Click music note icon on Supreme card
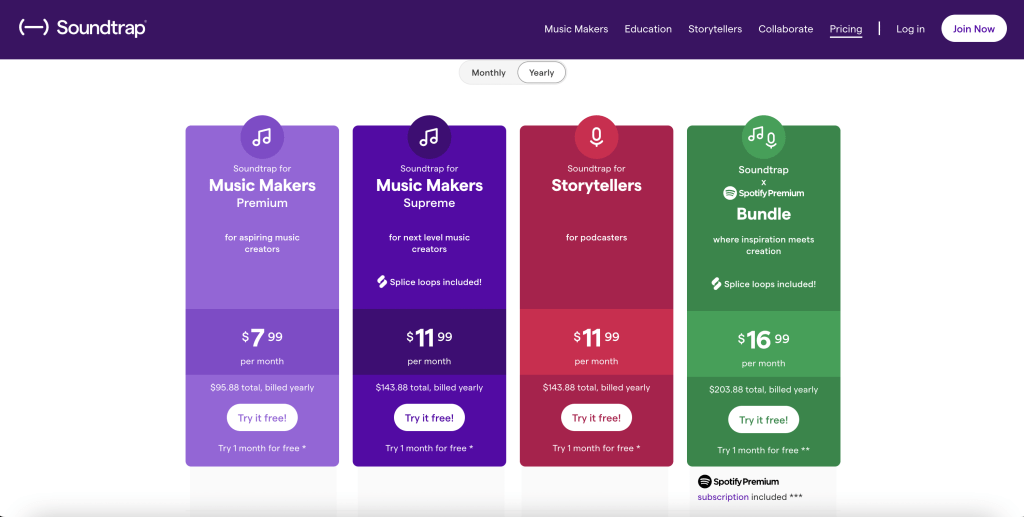This screenshot has height=517, width=1024. click(x=429, y=137)
